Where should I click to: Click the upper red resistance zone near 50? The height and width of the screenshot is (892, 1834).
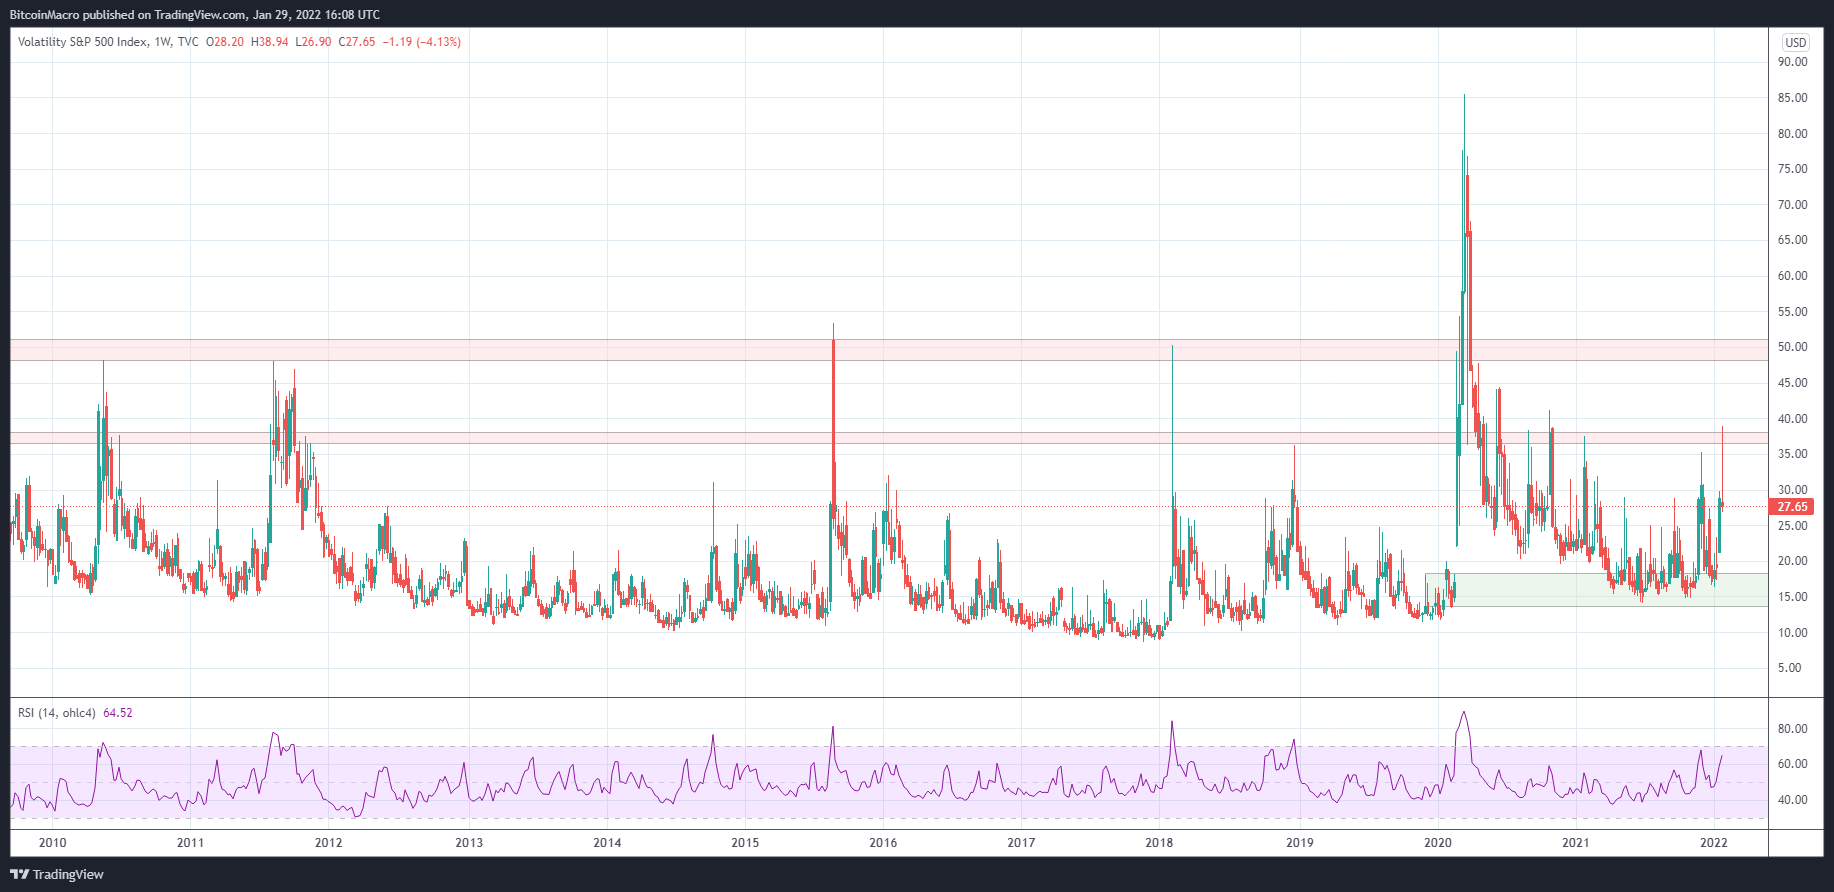click(x=889, y=350)
